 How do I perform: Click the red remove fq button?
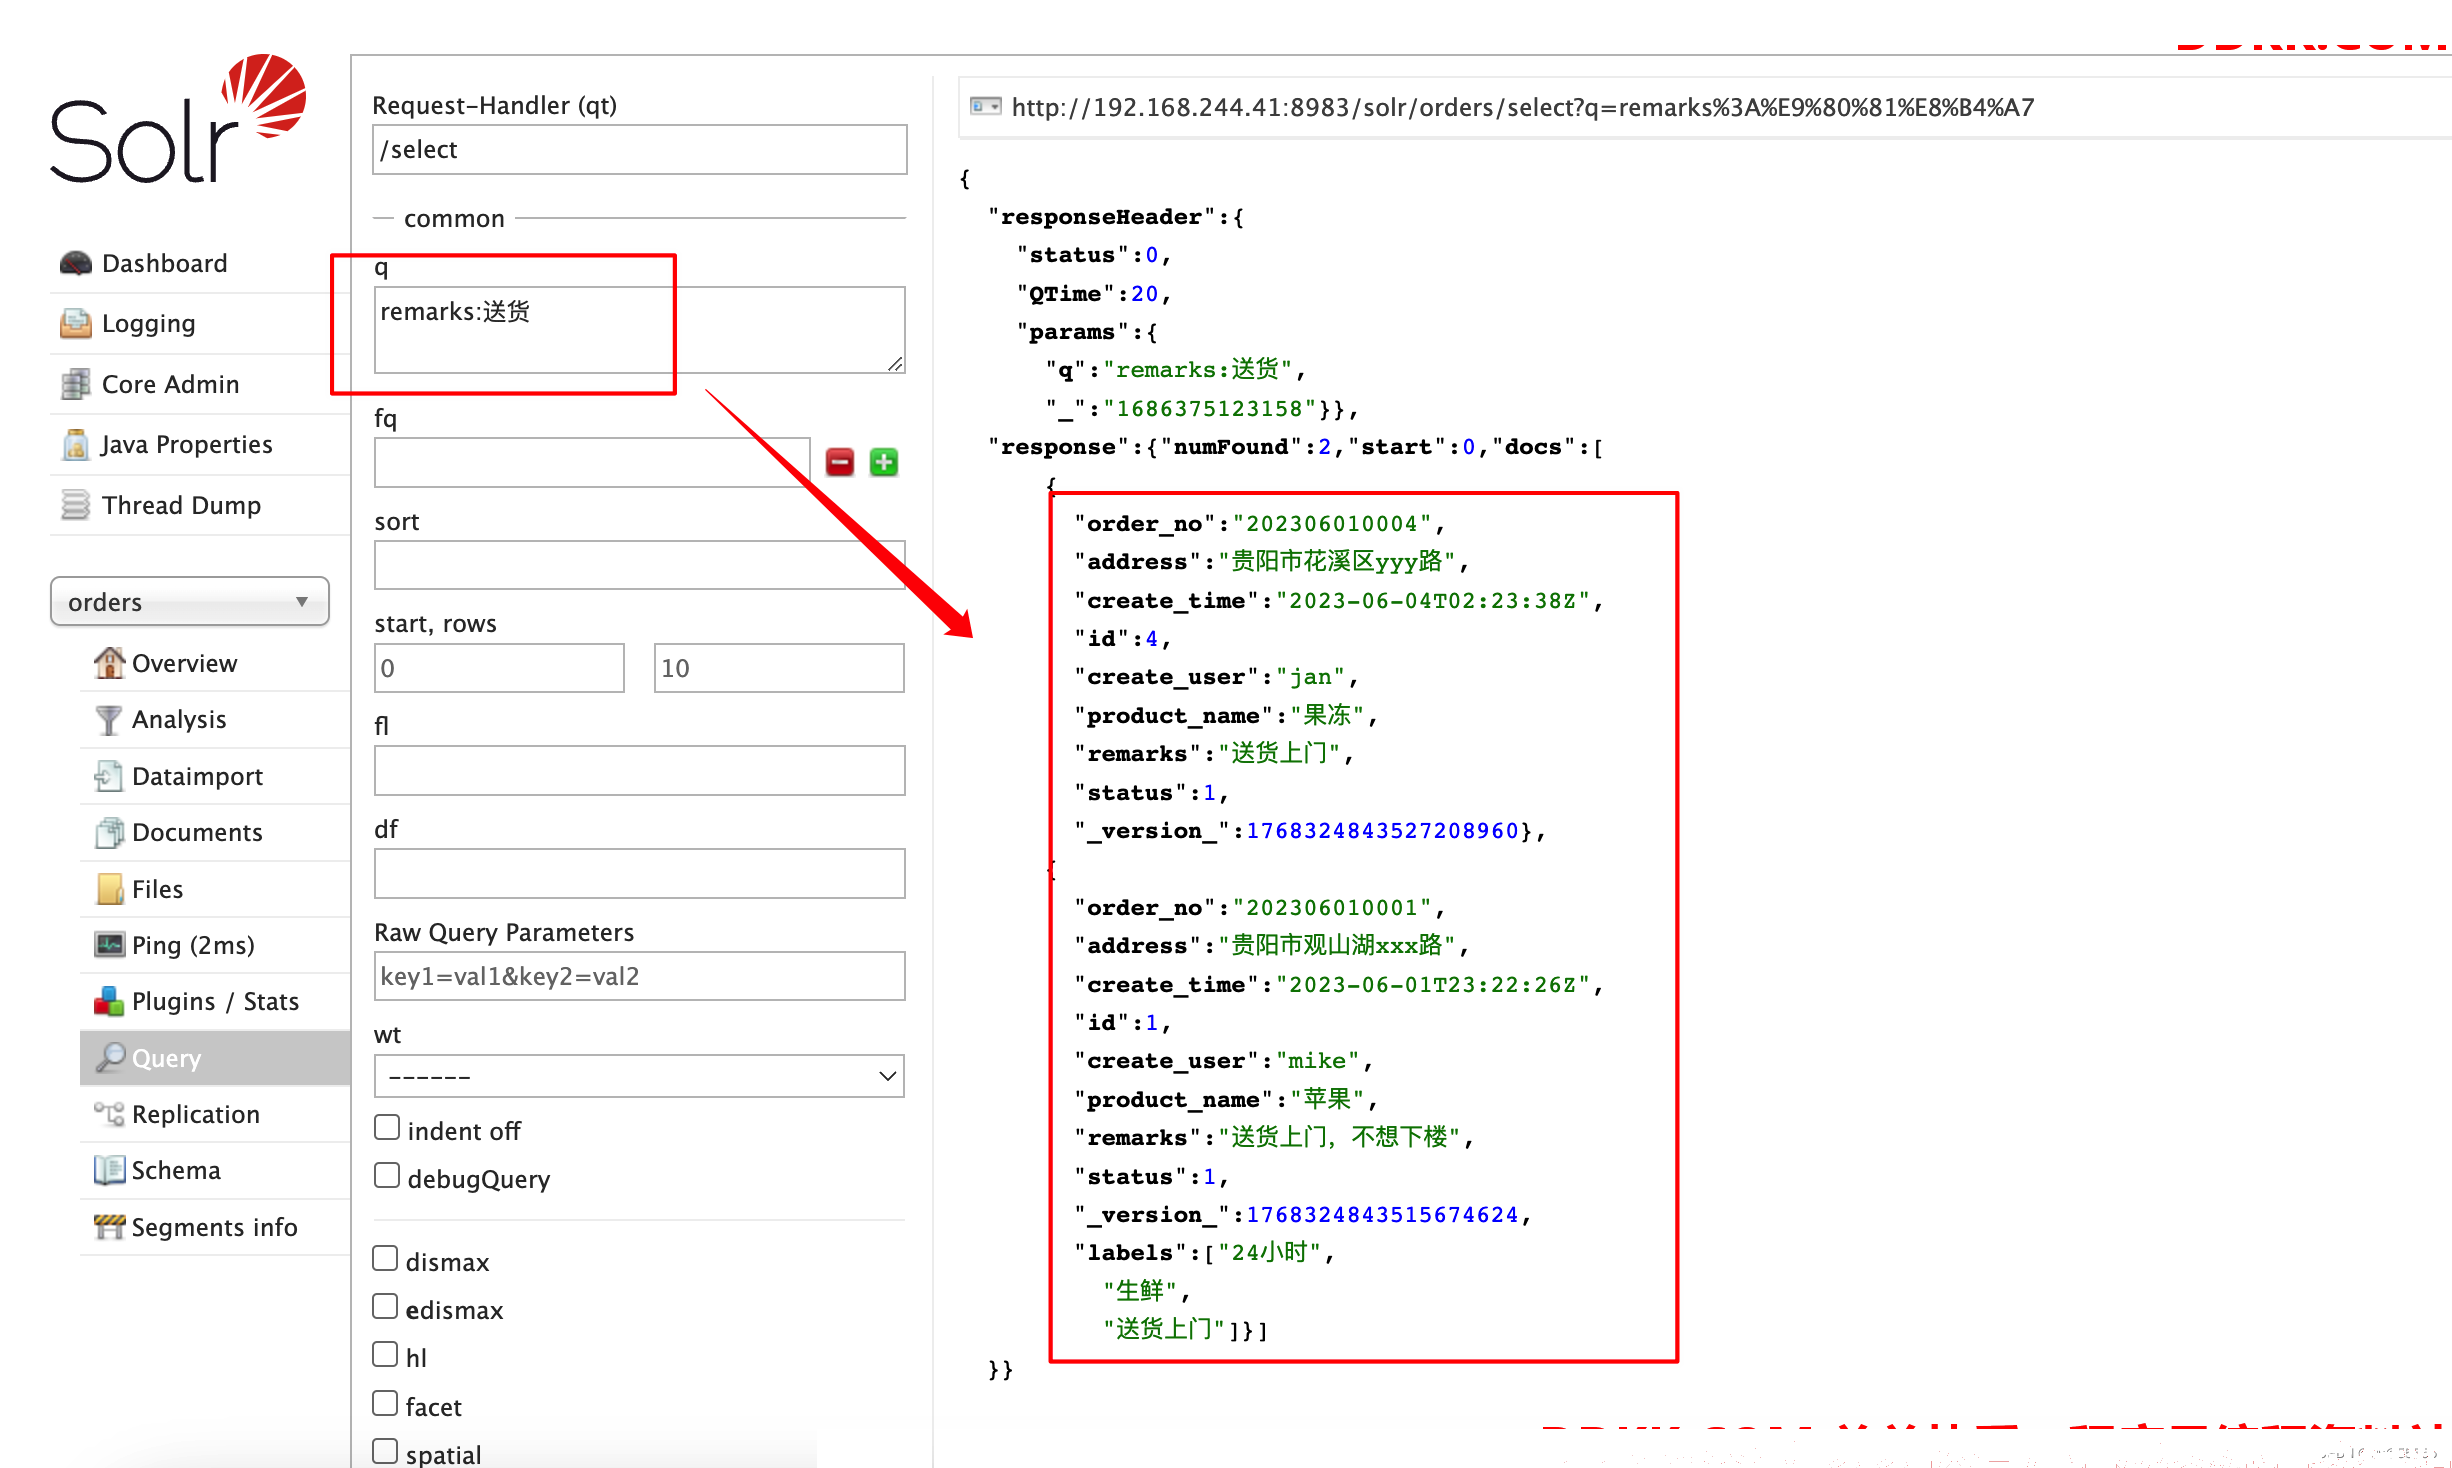[841, 461]
